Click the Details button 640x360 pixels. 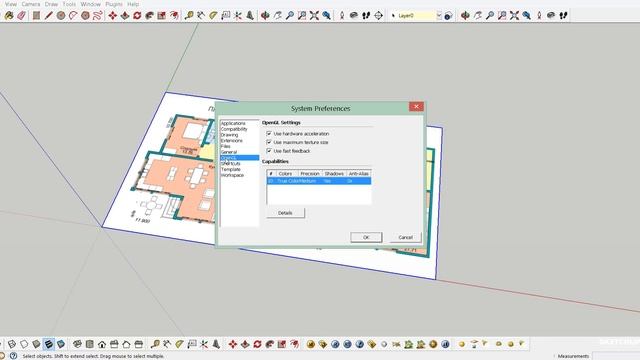tap(285, 213)
